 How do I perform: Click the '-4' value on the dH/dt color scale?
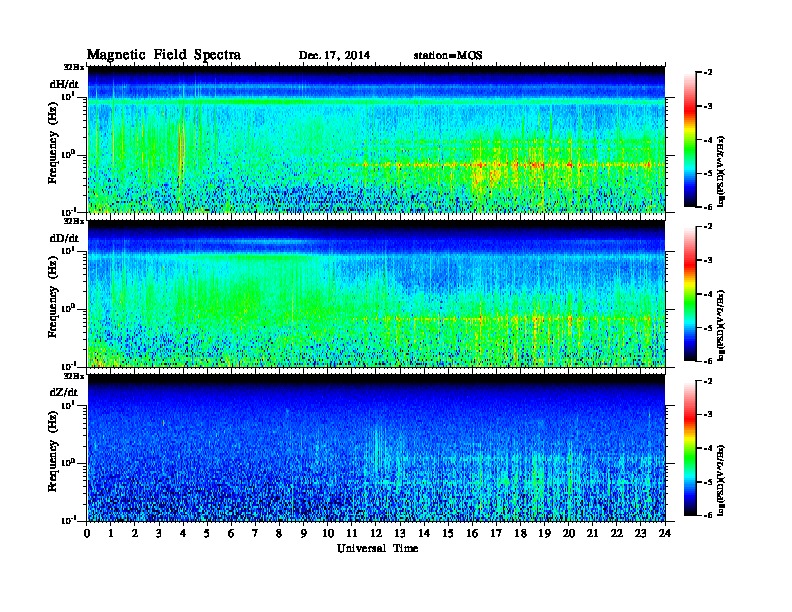(708, 140)
